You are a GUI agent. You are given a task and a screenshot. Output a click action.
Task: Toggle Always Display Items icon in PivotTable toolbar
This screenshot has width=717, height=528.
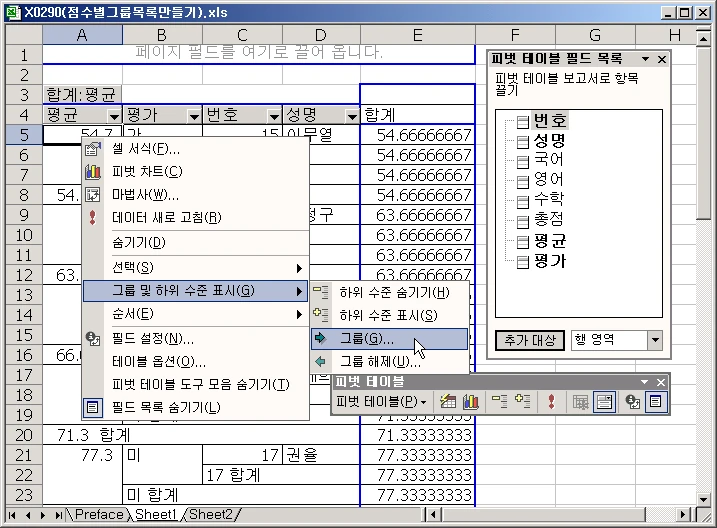(x=604, y=402)
